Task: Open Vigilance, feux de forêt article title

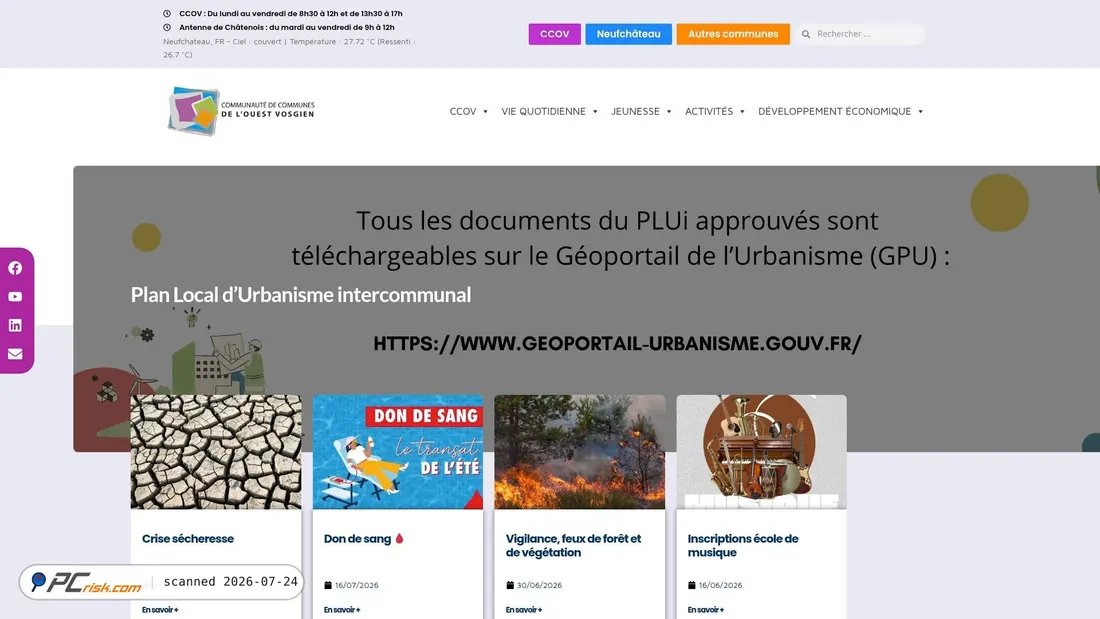Action: tap(573, 545)
